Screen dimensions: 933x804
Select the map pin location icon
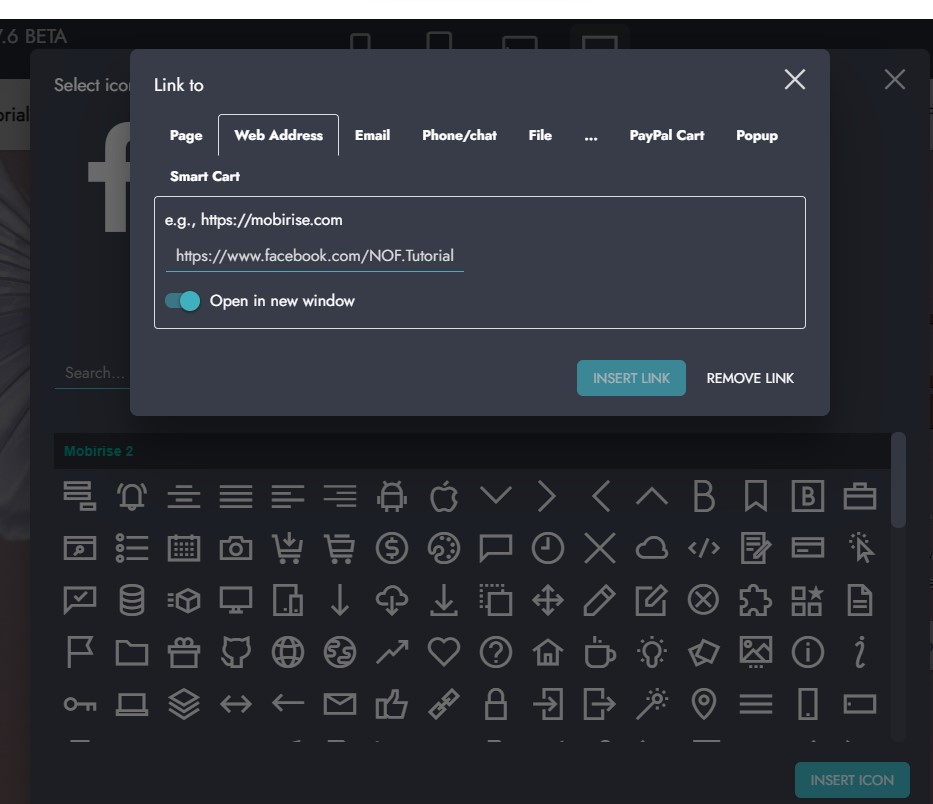coord(704,705)
